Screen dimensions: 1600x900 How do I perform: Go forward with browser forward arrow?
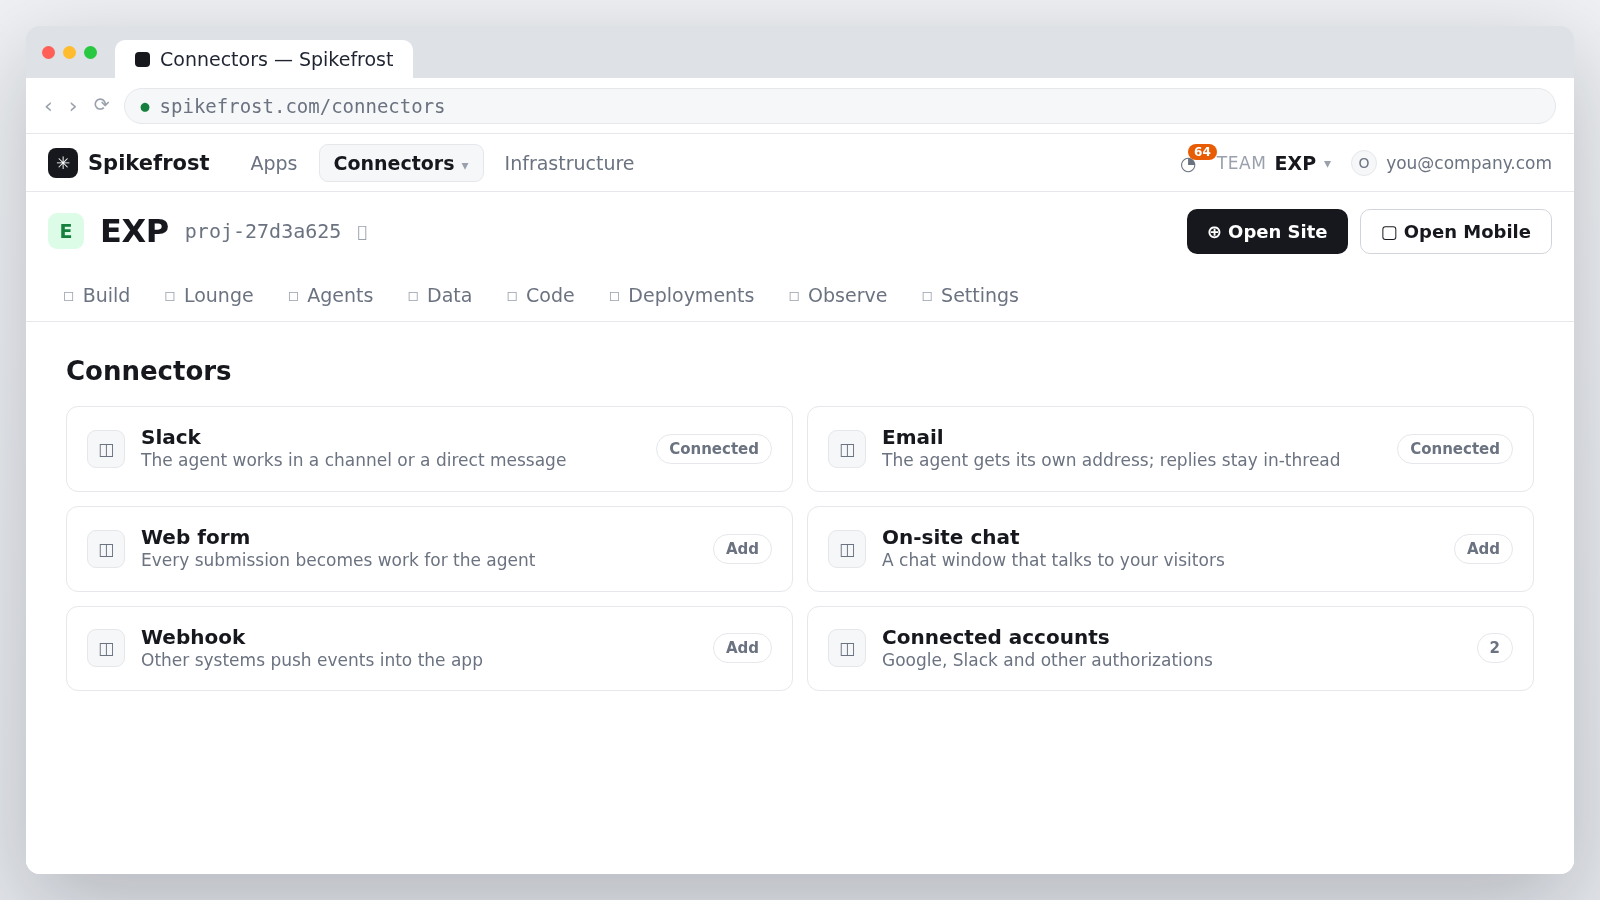pos(73,106)
